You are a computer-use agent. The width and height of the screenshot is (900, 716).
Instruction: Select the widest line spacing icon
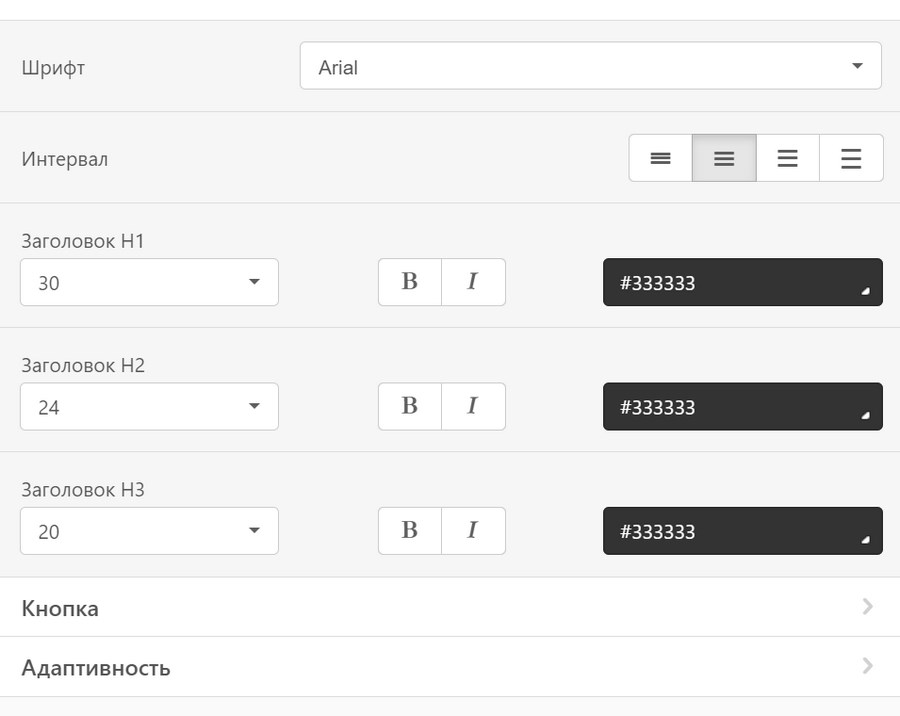coord(851,158)
